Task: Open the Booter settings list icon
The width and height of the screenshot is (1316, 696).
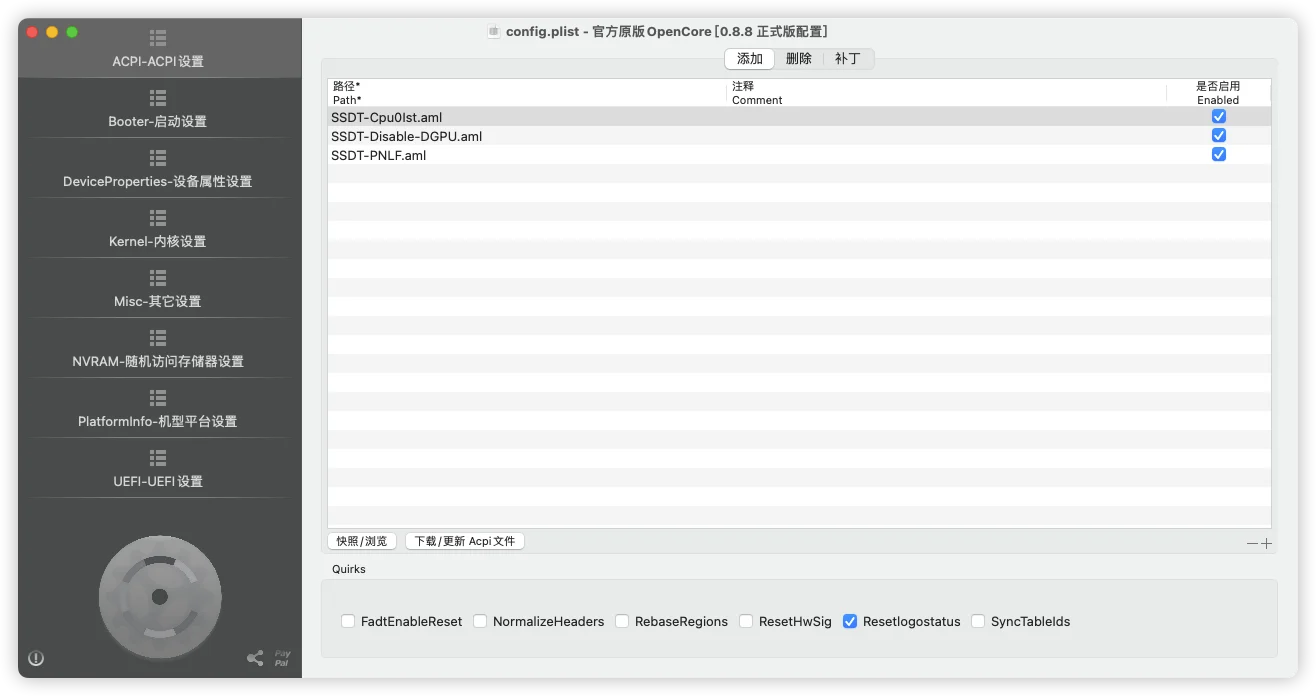Action: click(x=158, y=98)
